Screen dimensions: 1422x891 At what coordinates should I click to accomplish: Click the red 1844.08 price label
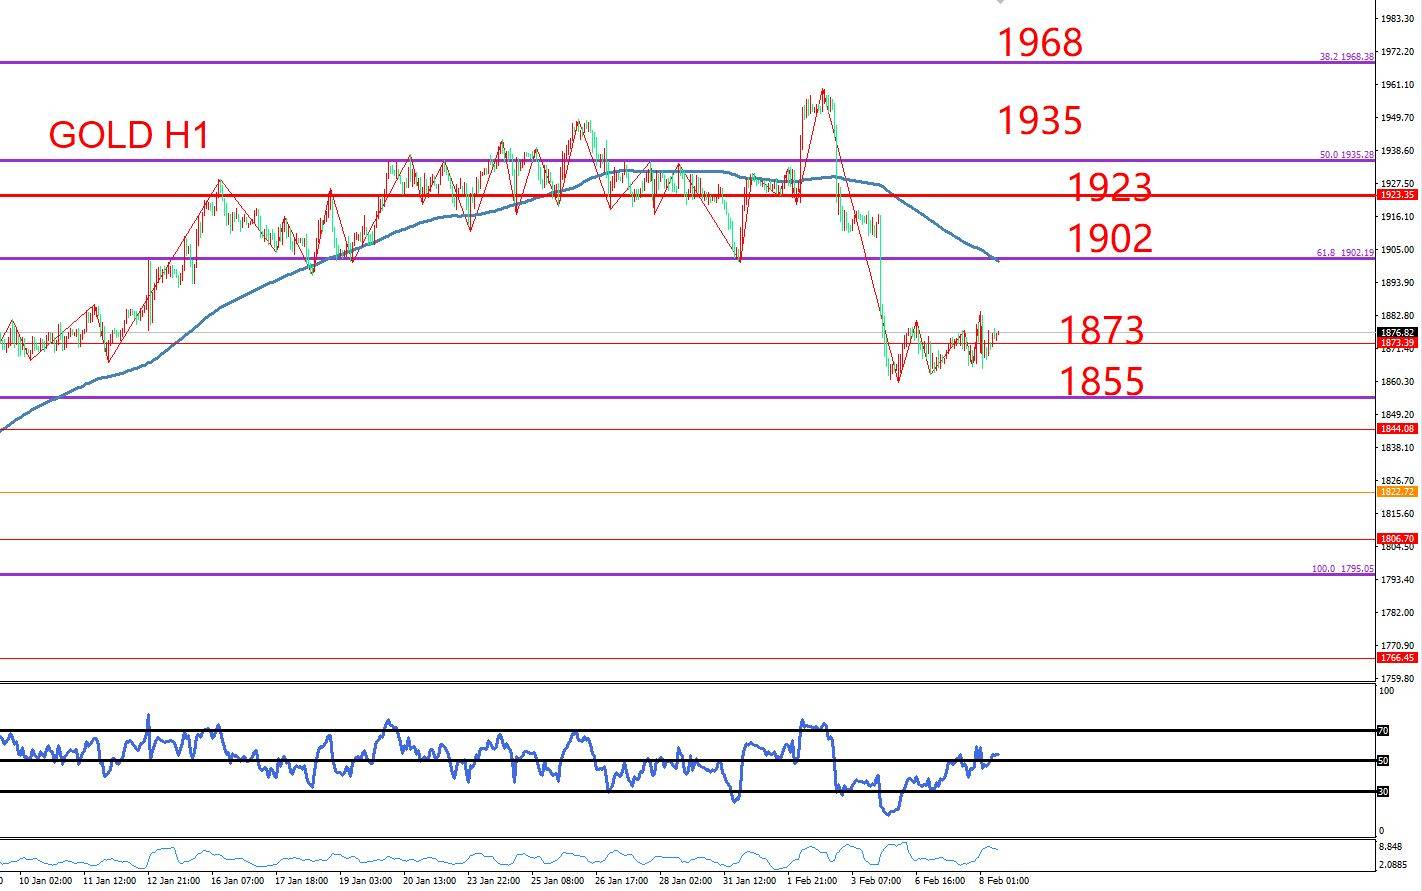pyautogui.click(x=1397, y=429)
